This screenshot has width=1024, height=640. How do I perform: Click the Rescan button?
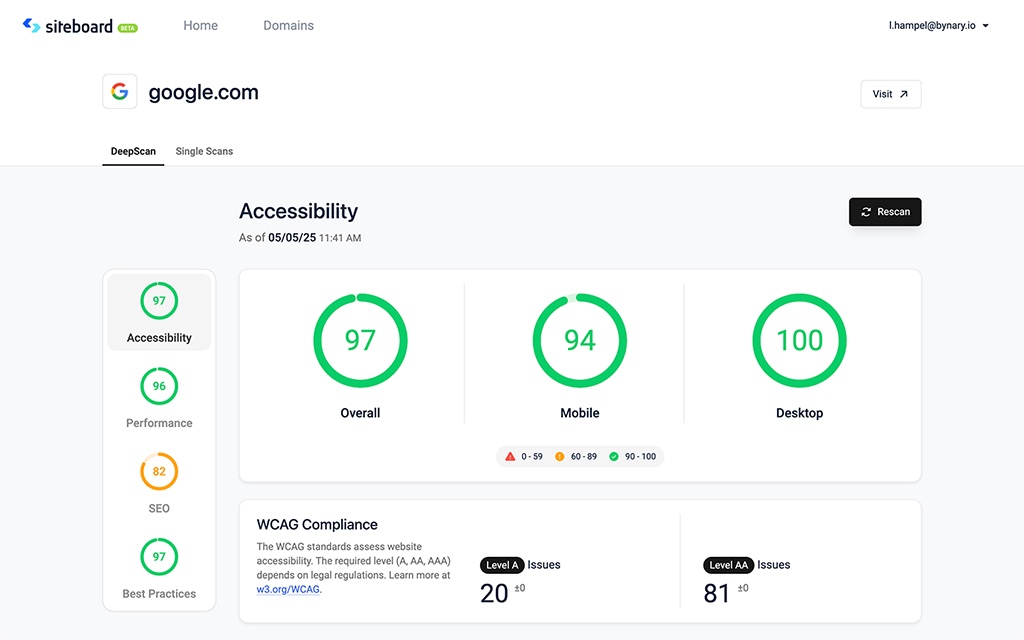[885, 212]
